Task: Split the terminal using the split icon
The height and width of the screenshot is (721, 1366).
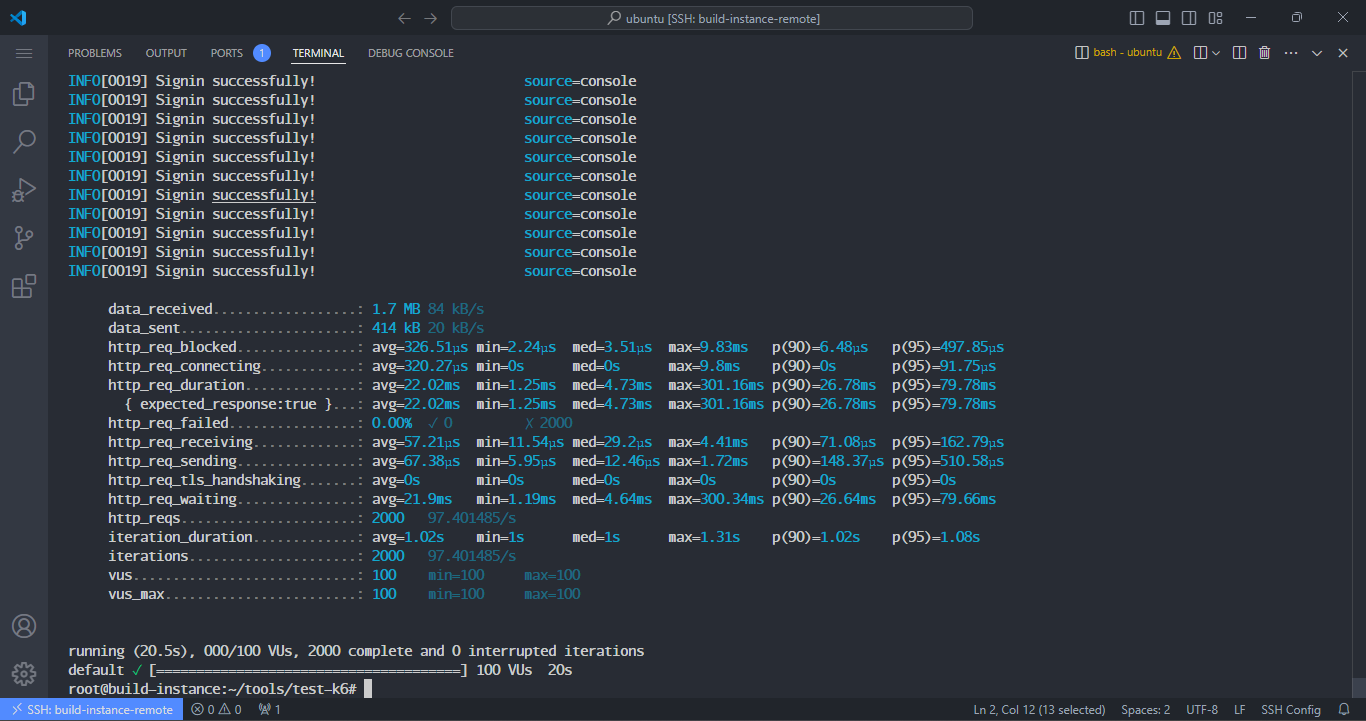Action: [x=1239, y=53]
